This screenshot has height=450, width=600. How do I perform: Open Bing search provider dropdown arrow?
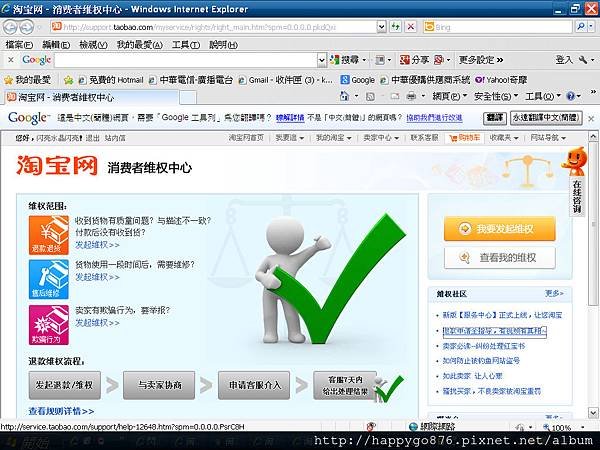tap(591, 27)
